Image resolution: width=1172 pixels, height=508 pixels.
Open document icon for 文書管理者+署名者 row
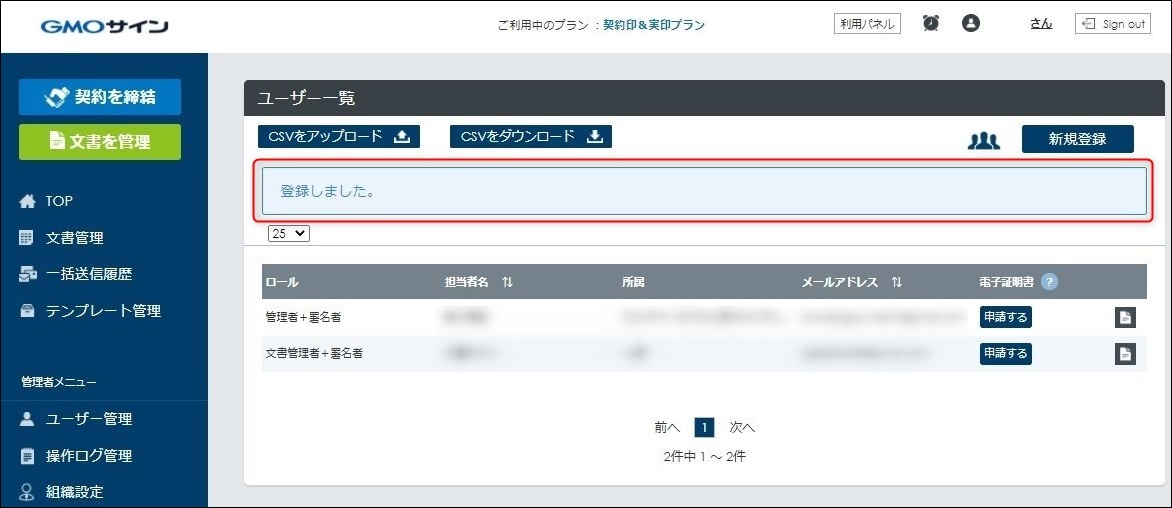(x=1125, y=353)
